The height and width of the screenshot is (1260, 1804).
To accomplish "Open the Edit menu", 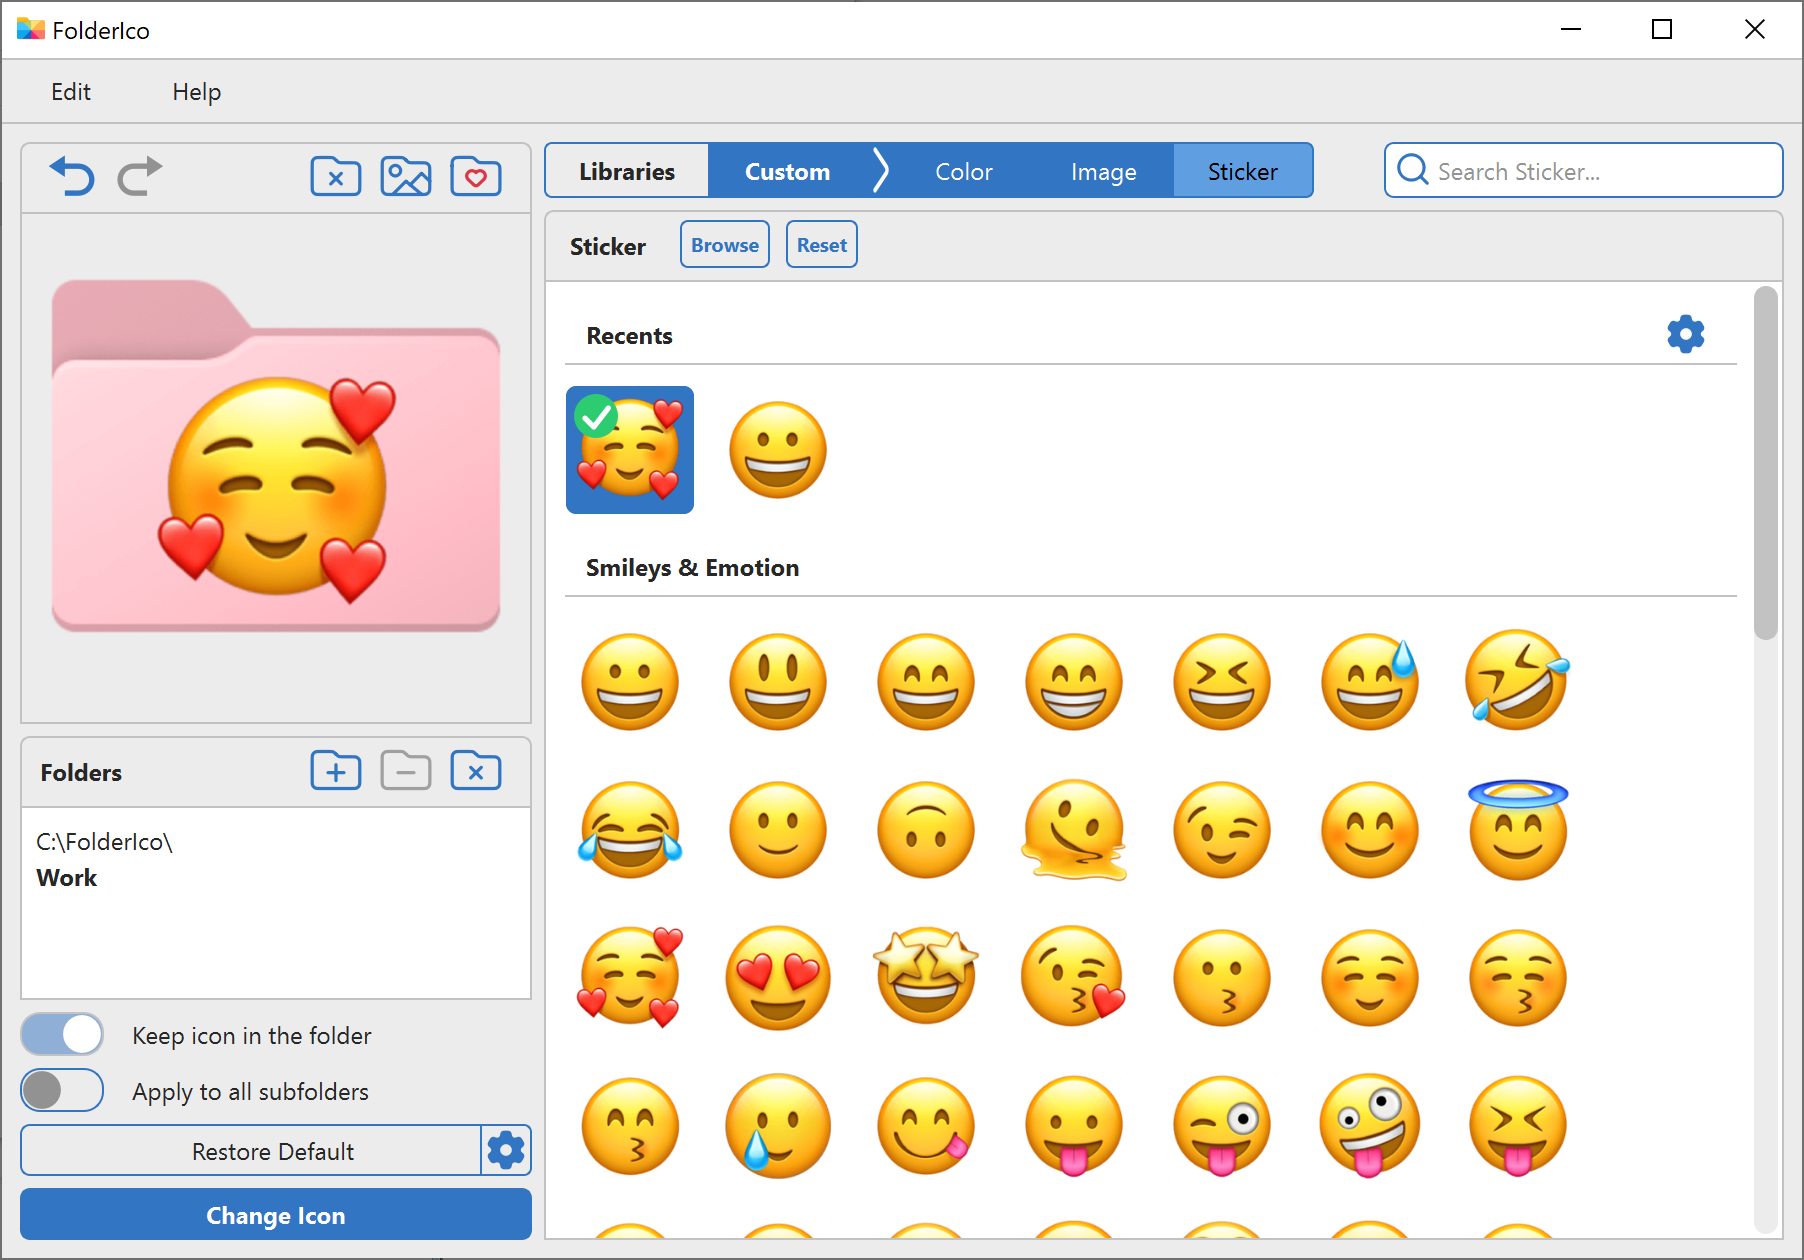I will point(70,91).
